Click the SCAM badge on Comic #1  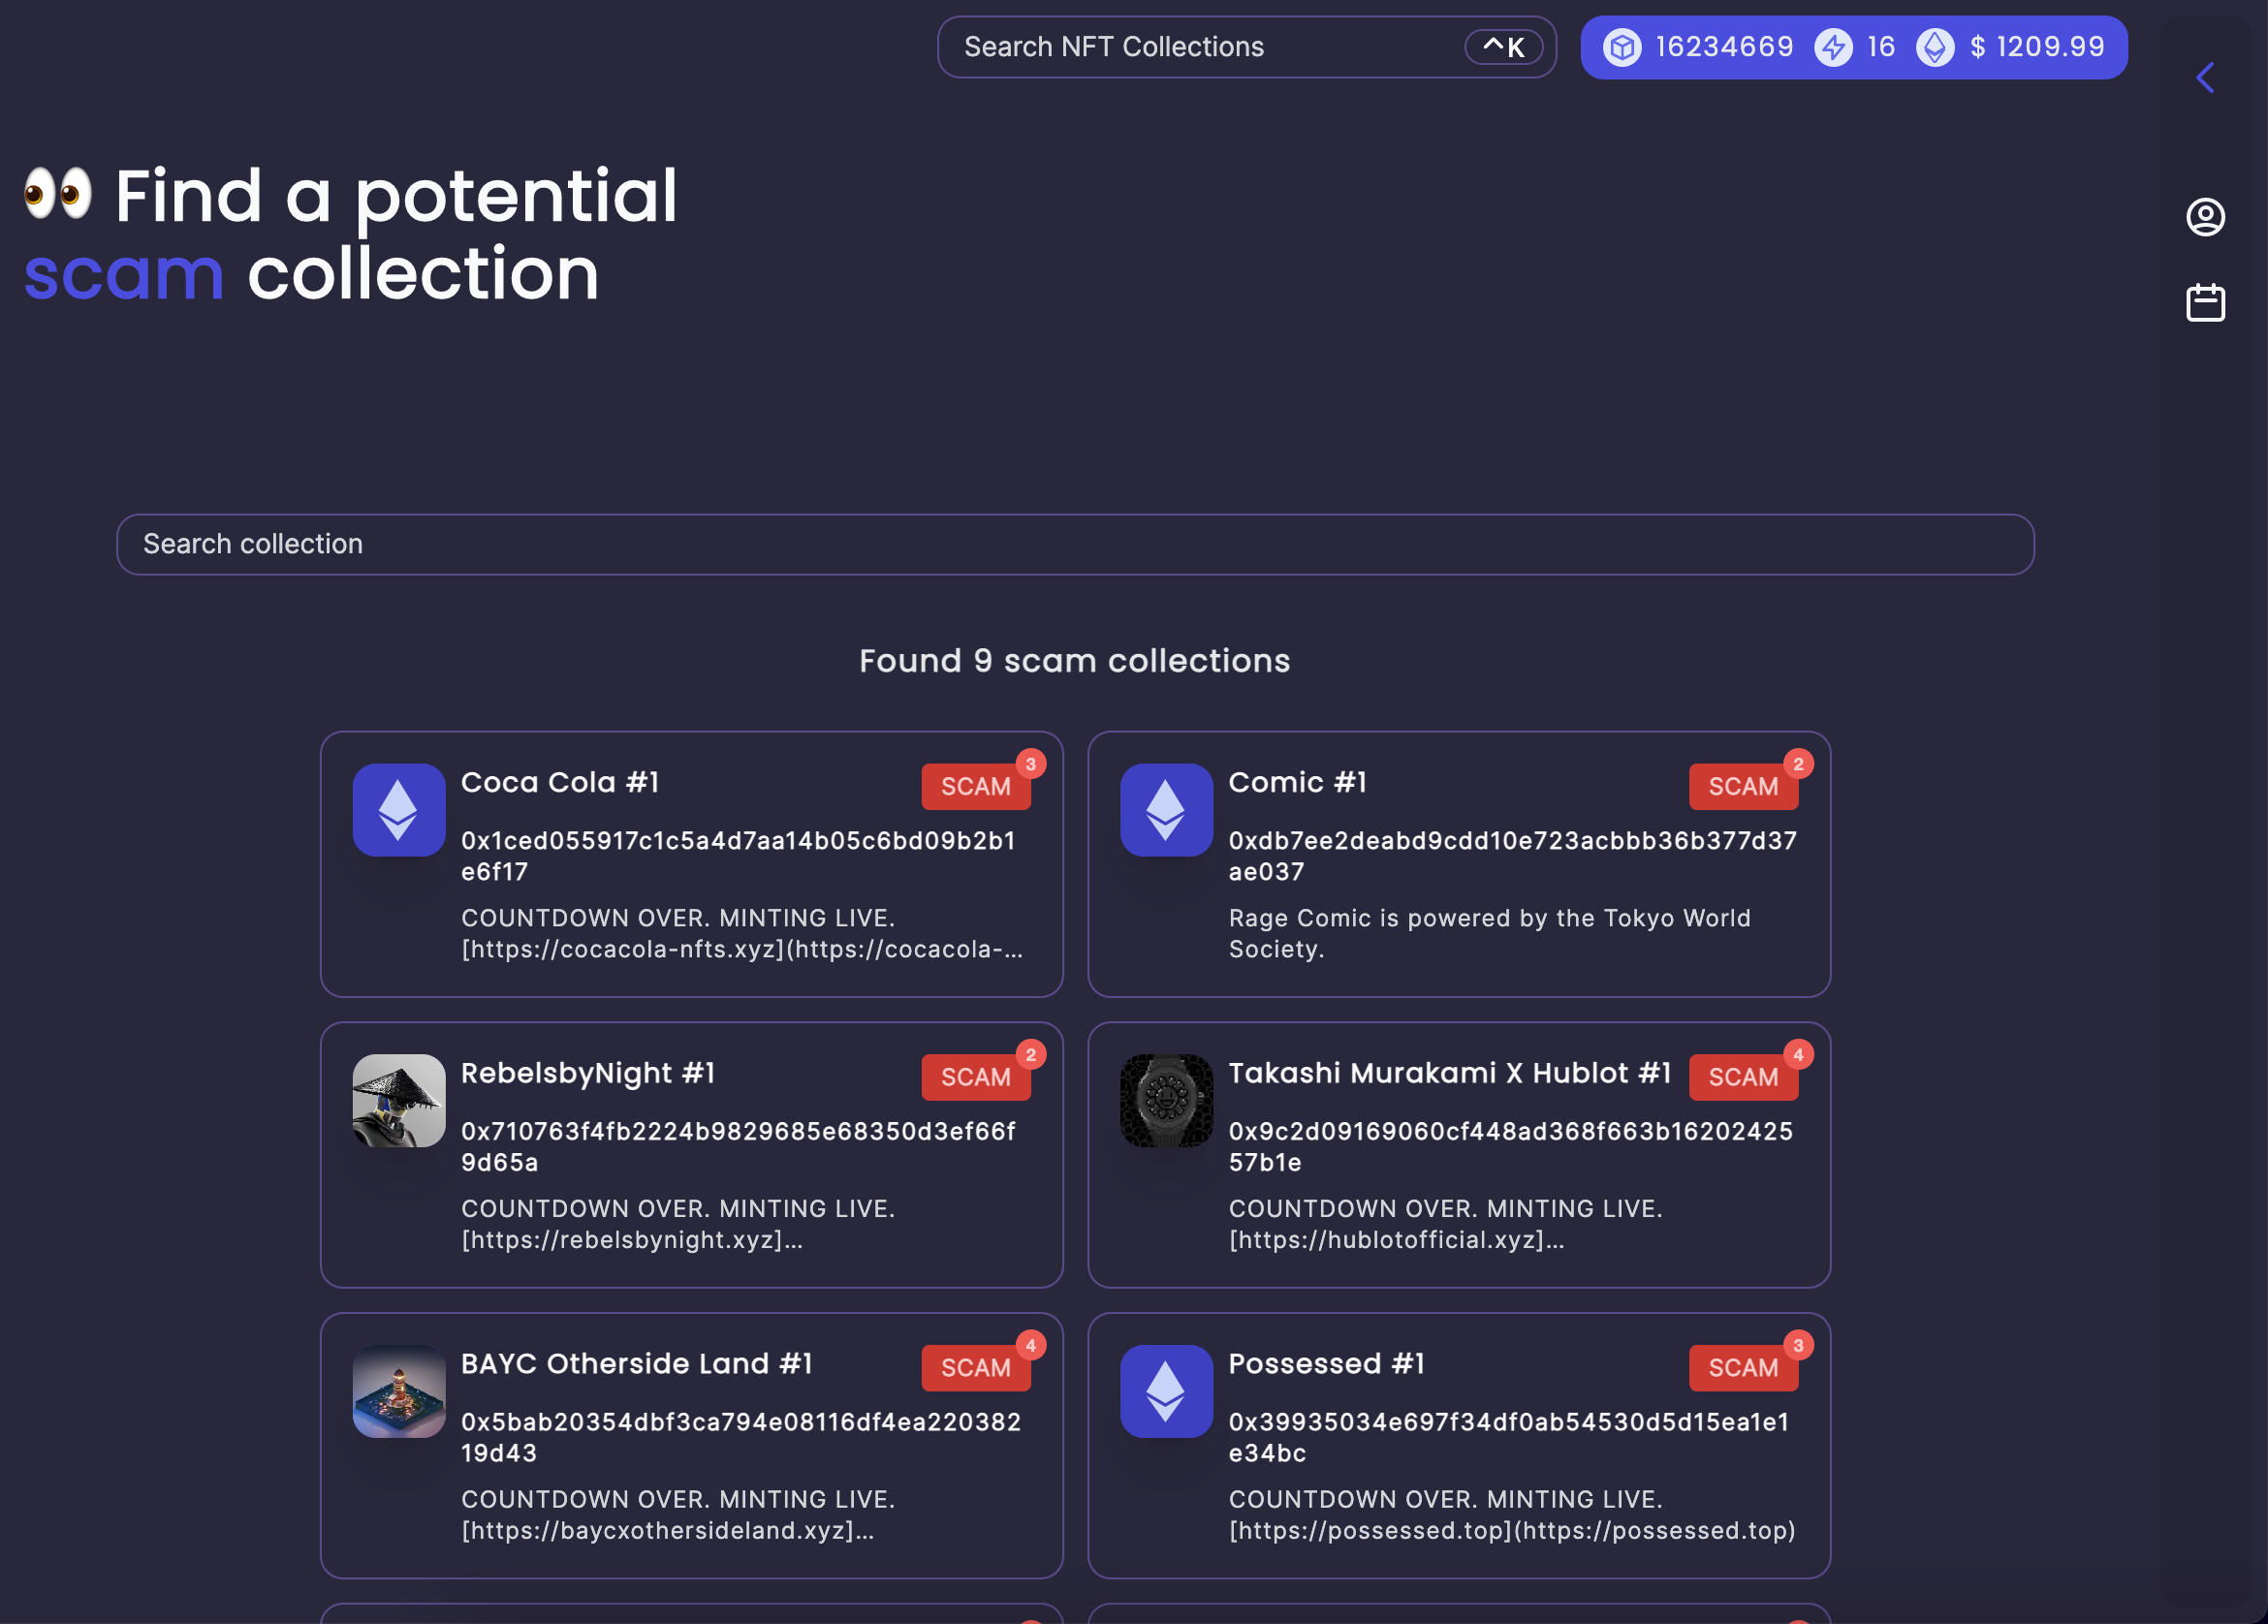click(x=1744, y=786)
